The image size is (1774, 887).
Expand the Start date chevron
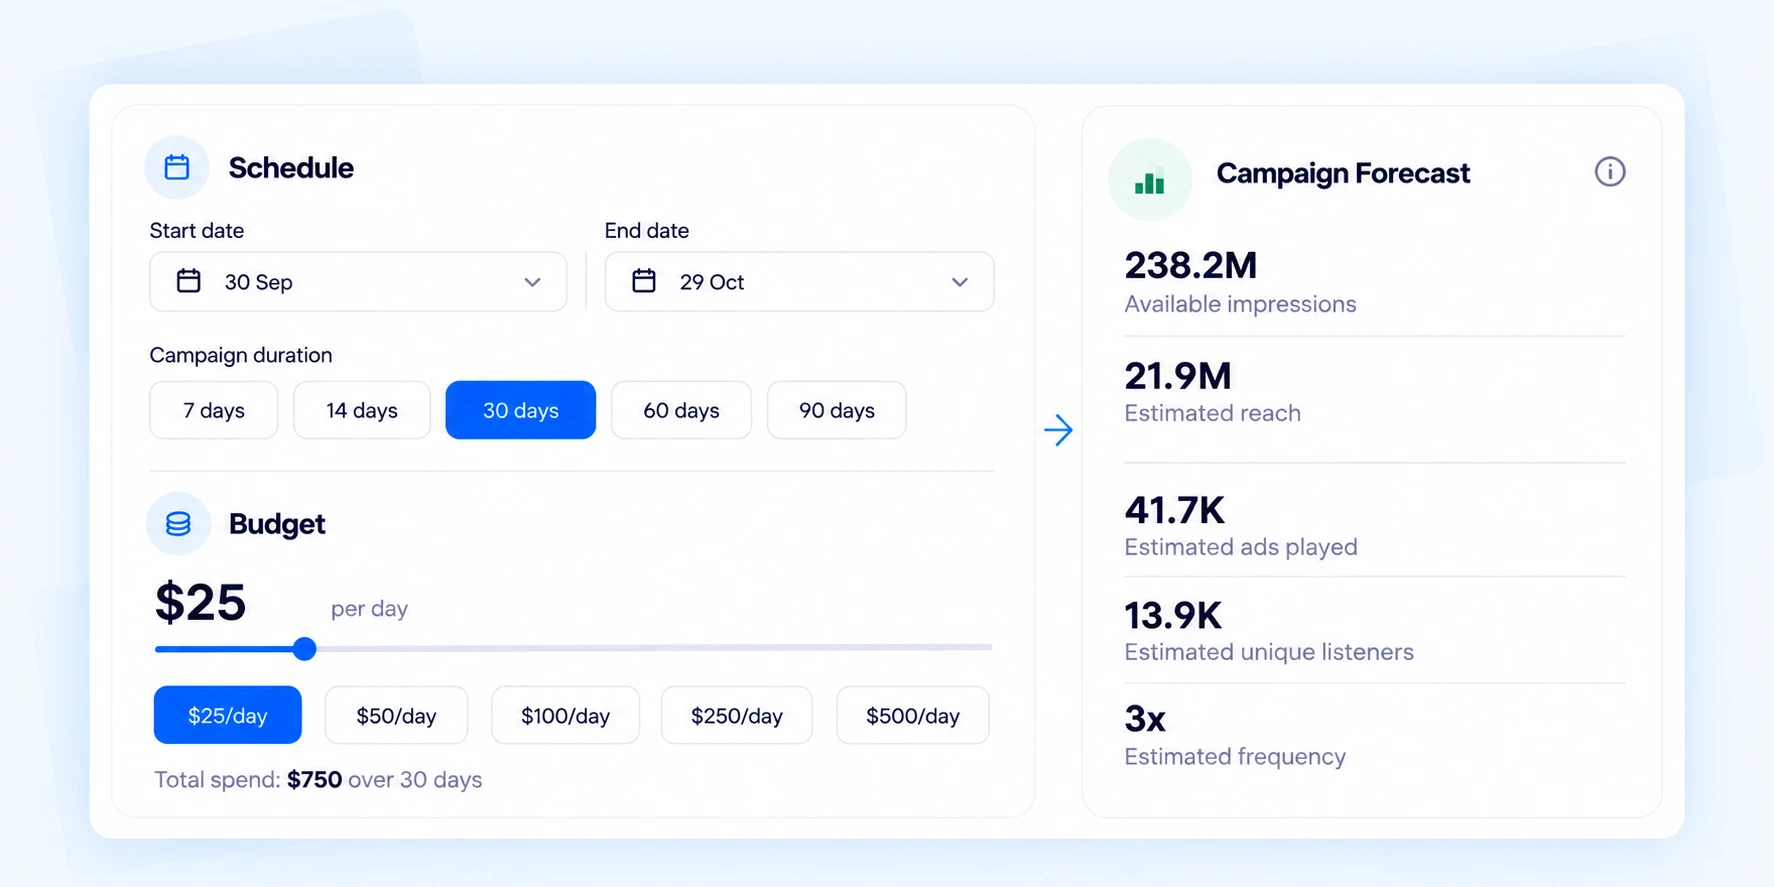point(532,282)
